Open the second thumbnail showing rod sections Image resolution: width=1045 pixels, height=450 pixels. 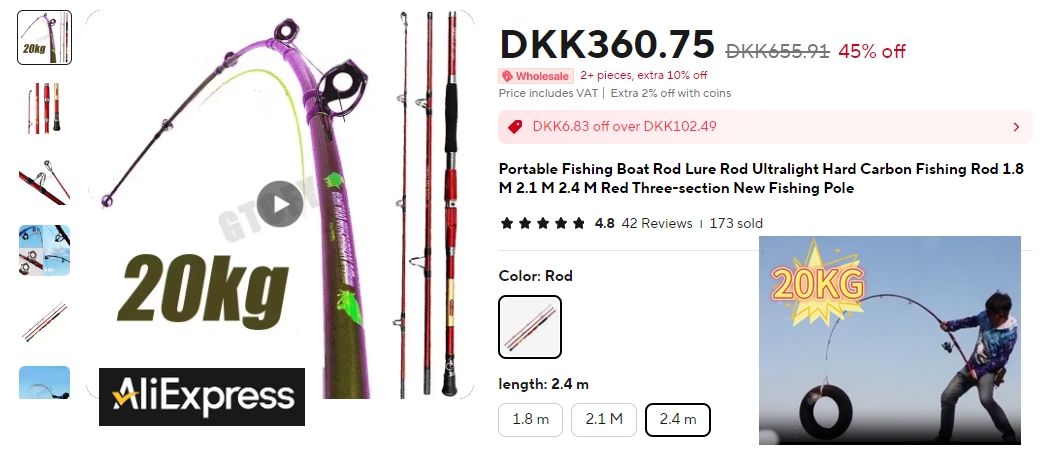45,108
